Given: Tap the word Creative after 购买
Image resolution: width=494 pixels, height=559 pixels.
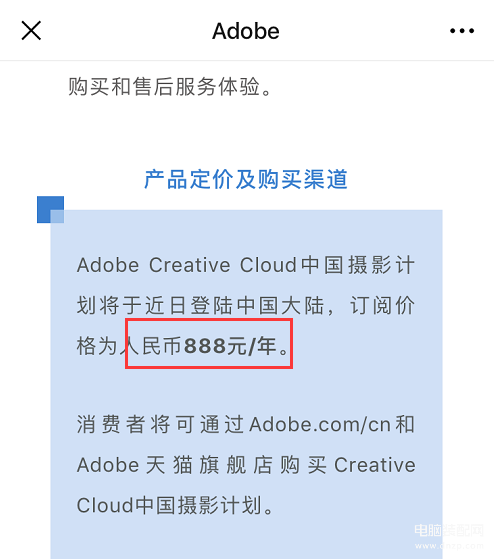Looking at the screenshot, I should pyautogui.click(x=375, y=465).
